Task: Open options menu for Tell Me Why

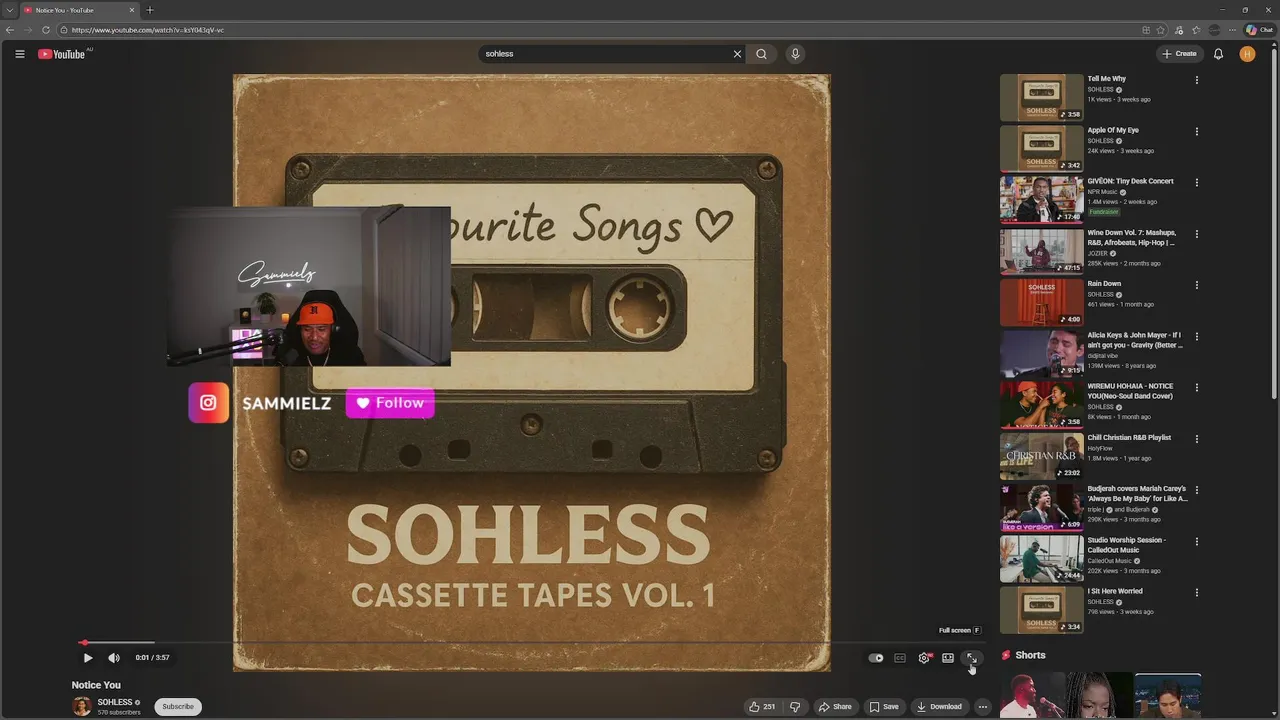Action: [x=1196, y=80]
